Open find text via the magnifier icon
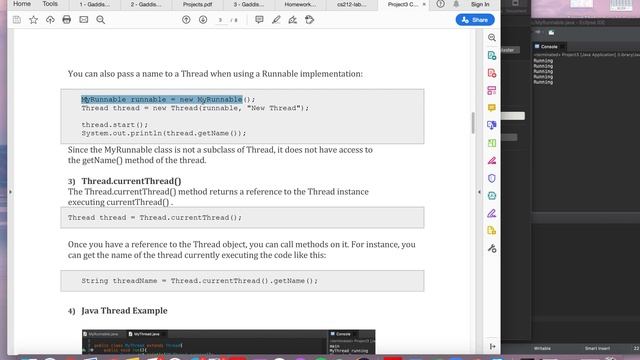 [100, 20]
